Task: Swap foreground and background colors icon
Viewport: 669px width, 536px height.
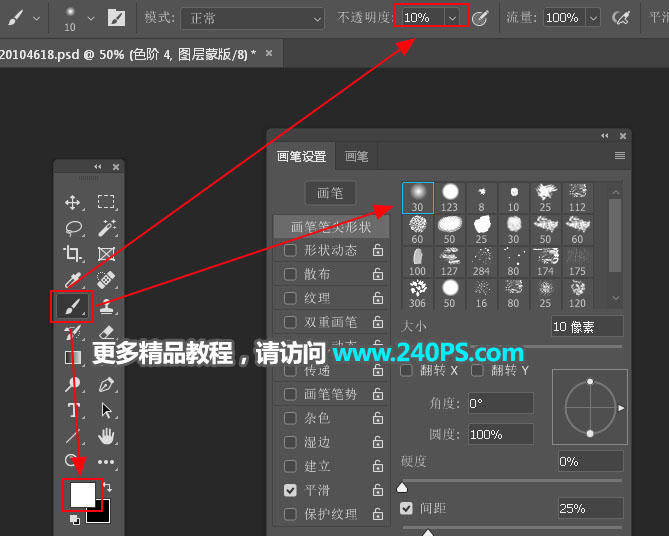Action: tap(108, 486)
